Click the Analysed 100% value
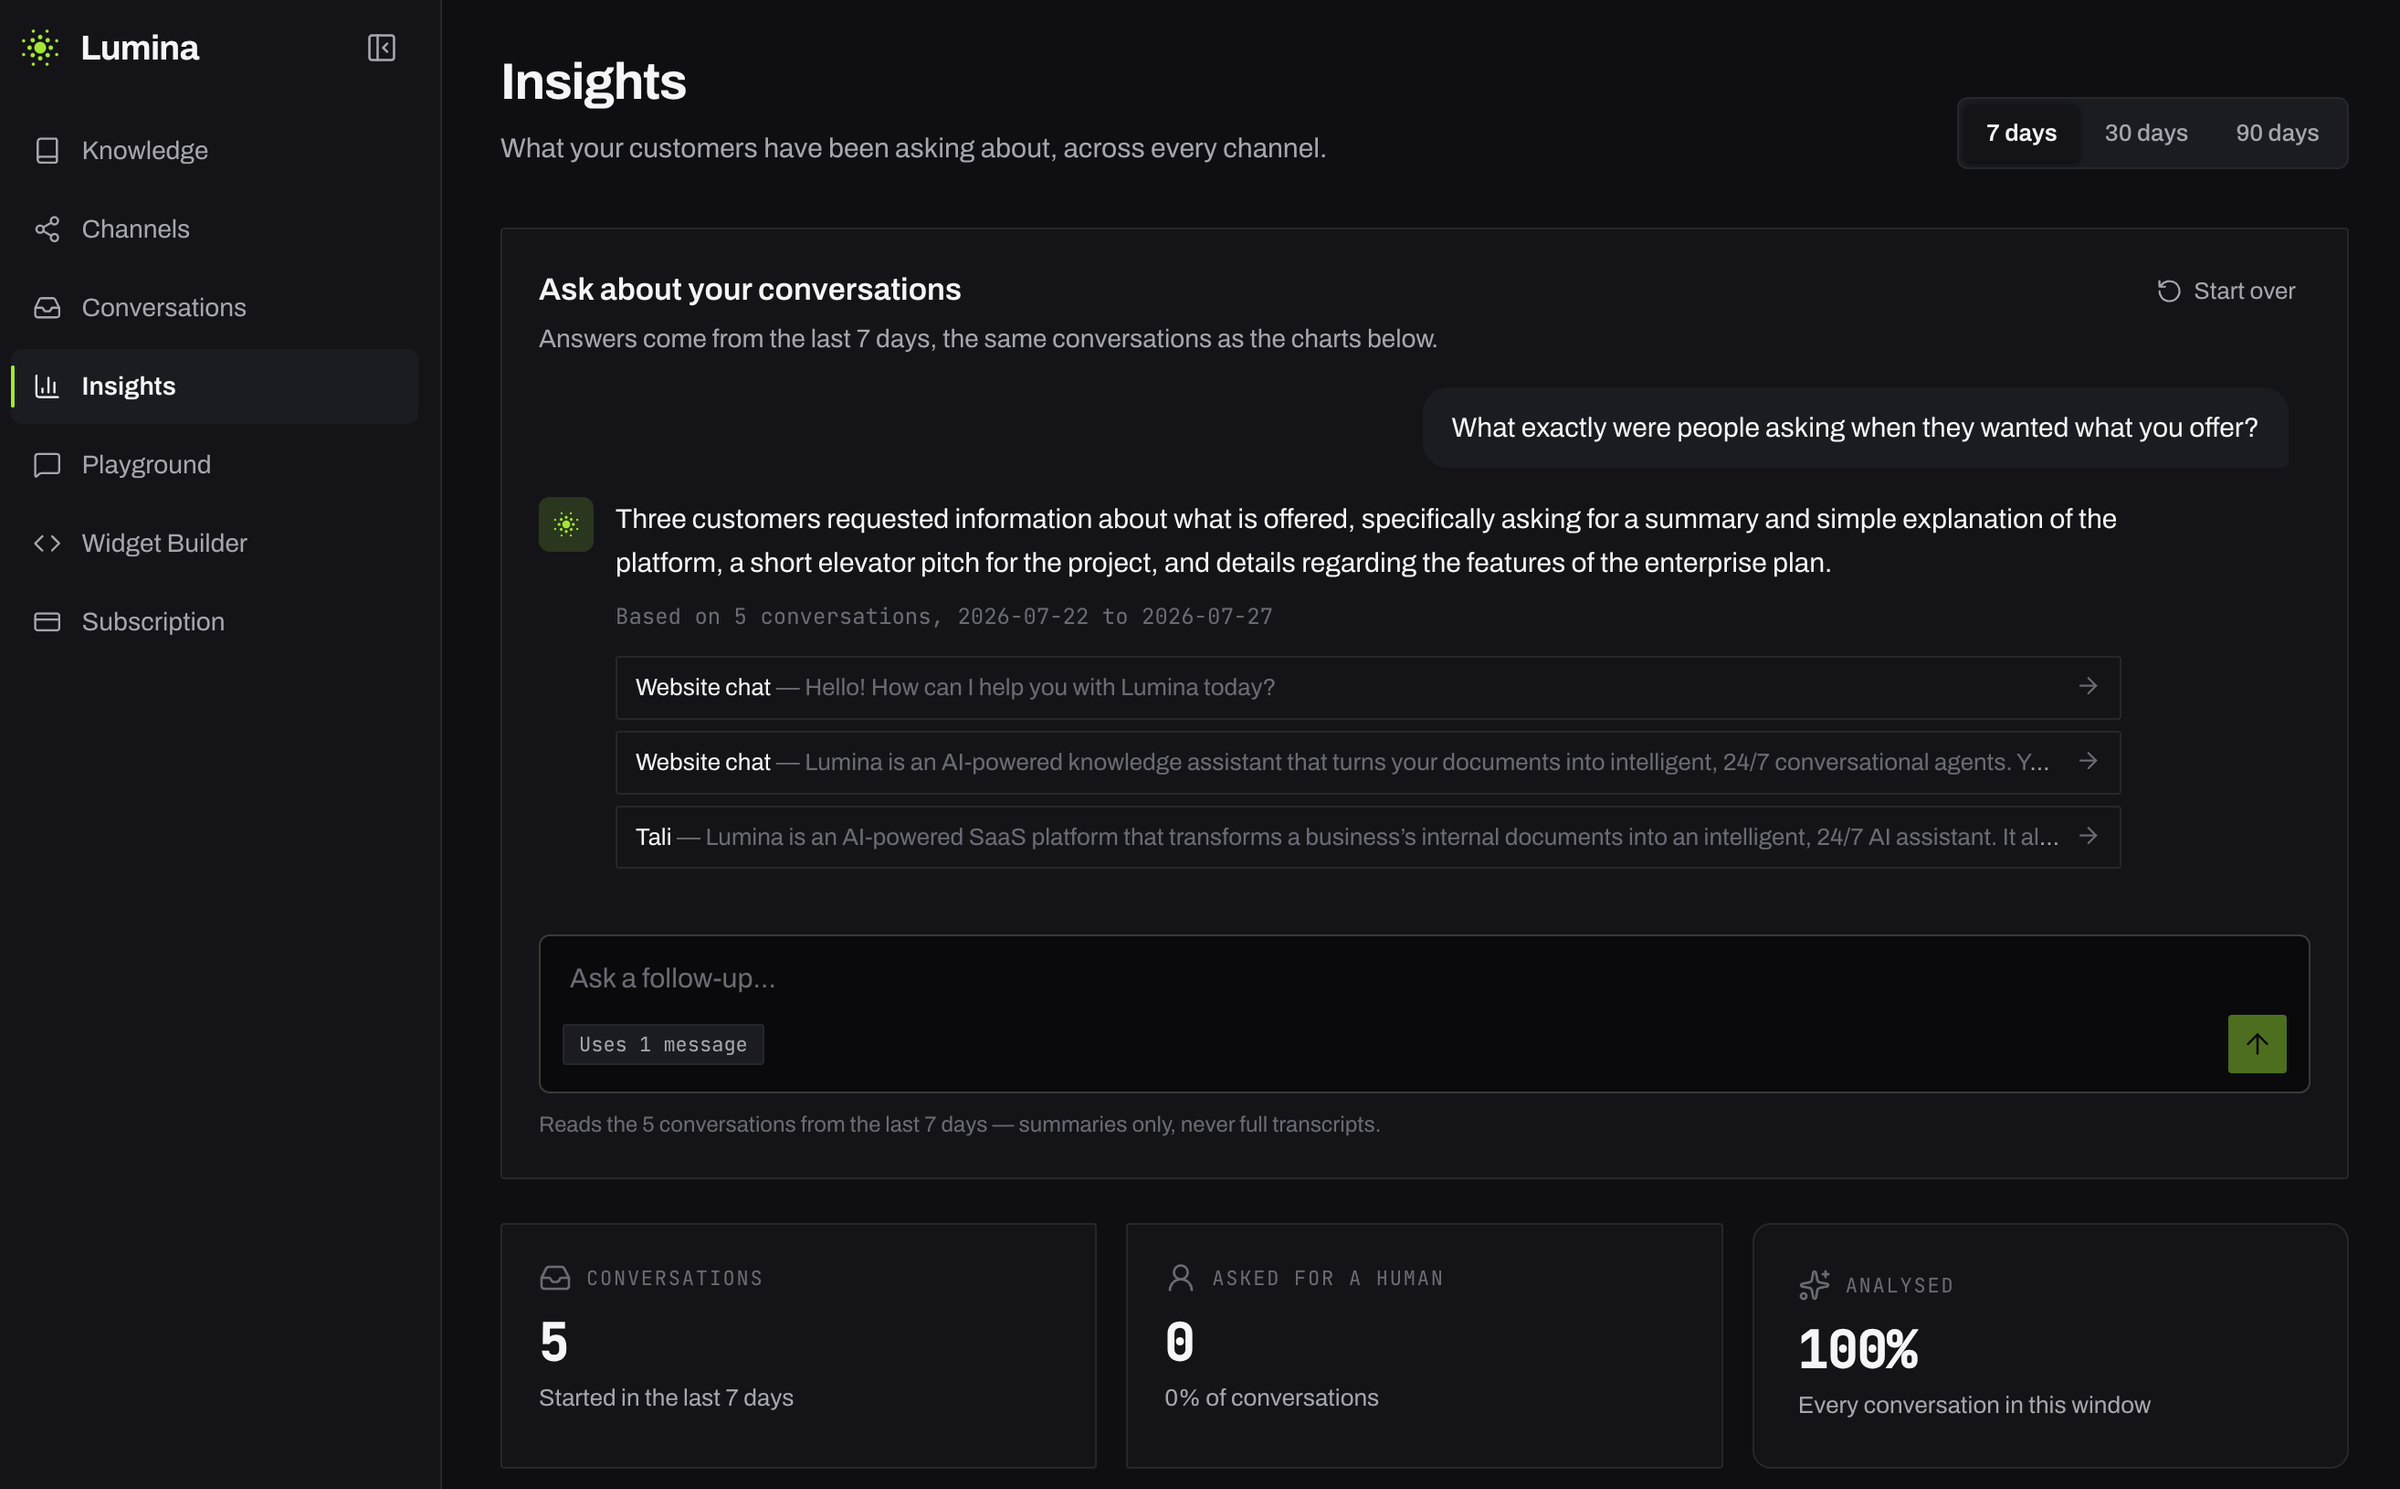Image resolution: width=2400 pixels, height=1489 pixels. pyautogui.click(x=1858, y=1349)
